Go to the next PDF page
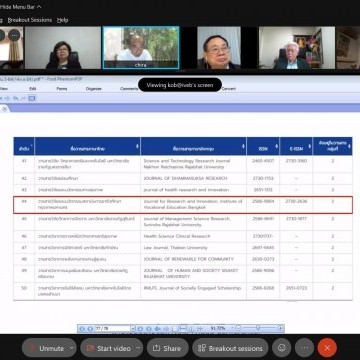The height and width of the screenshot is (360, 360). point(140,329)
